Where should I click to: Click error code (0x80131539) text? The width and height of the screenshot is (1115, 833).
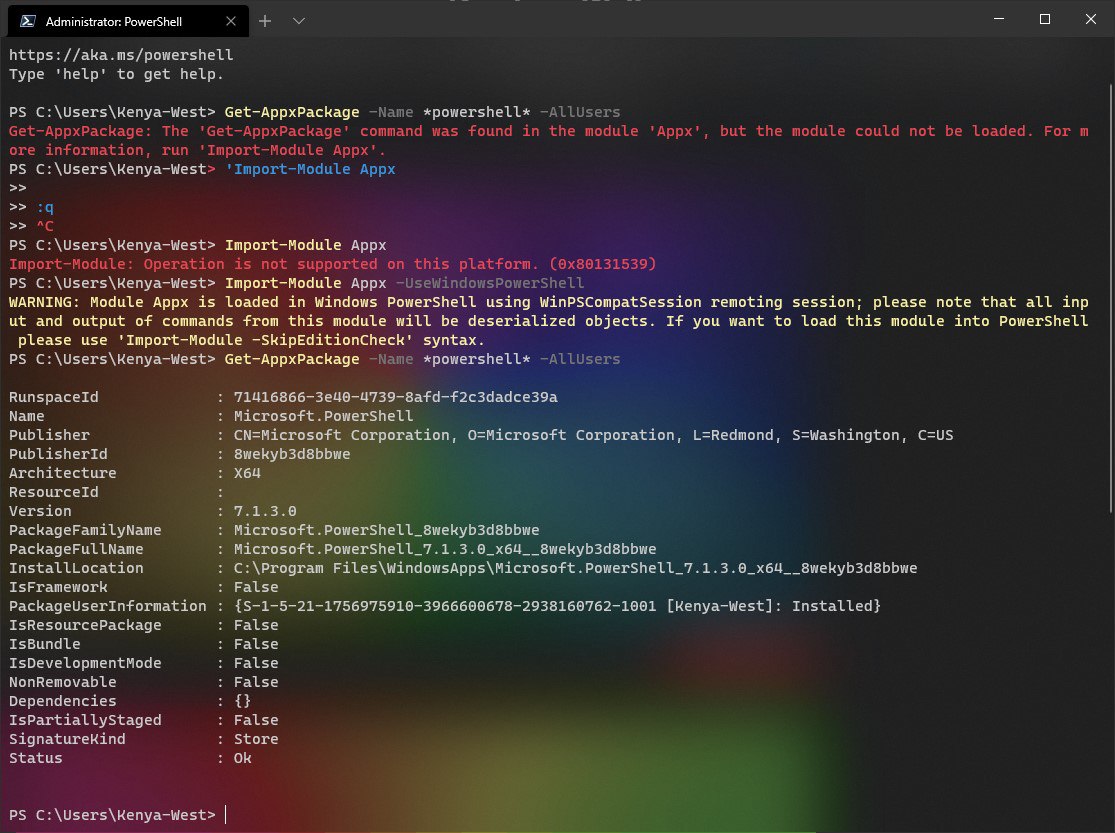(x=602, y=264)
